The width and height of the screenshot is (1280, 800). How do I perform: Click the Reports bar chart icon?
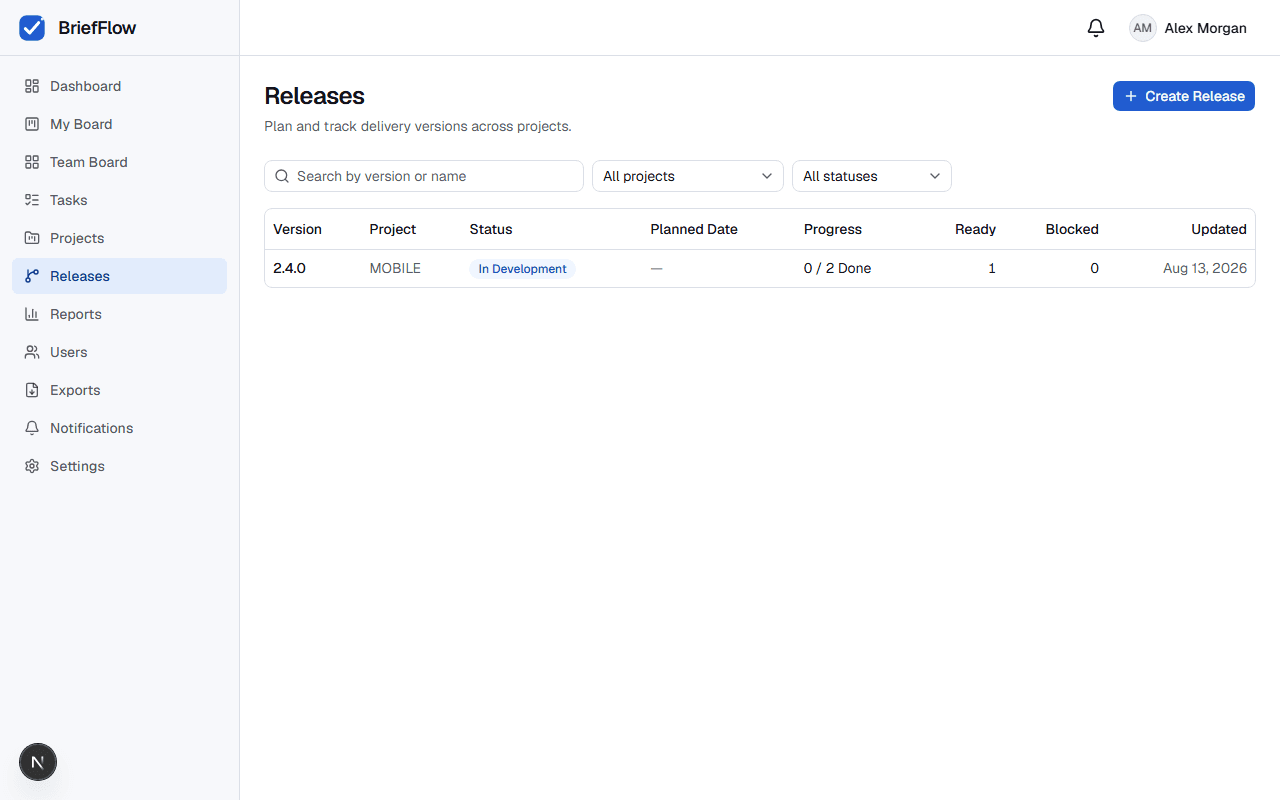point(32,314)
